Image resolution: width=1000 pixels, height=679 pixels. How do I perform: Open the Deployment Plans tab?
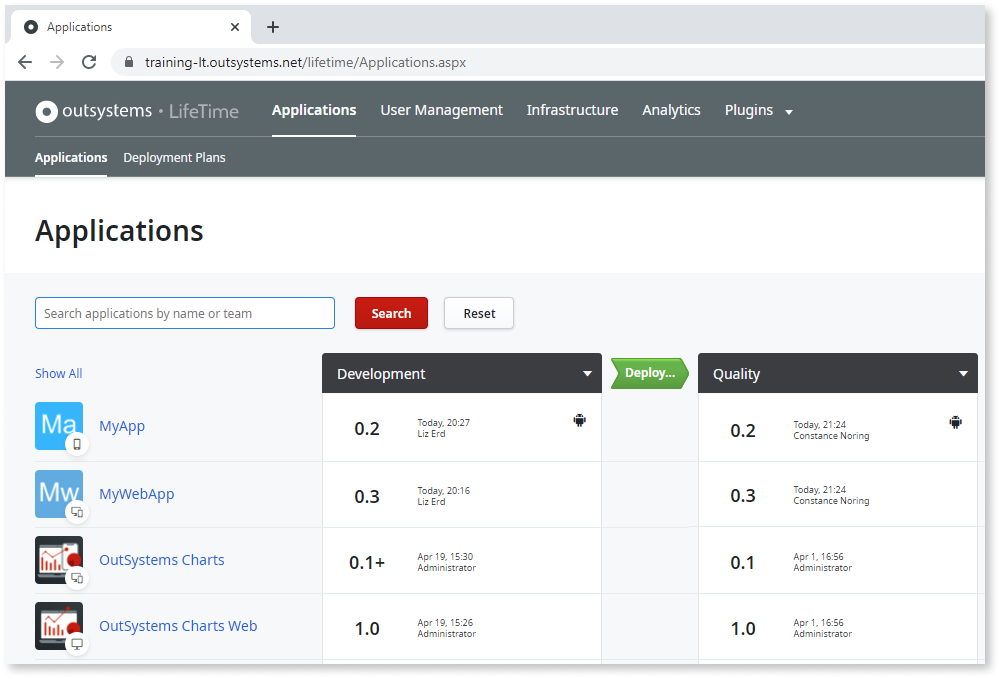click(174, 157)
